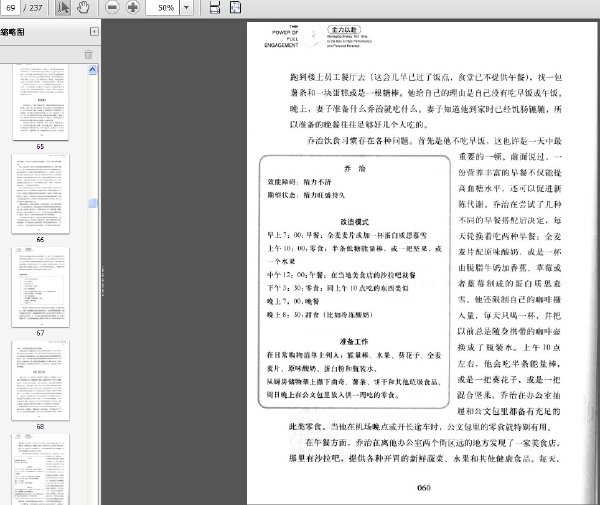
Task: Collapse the thumbnails panel
Action: point(94,32)
